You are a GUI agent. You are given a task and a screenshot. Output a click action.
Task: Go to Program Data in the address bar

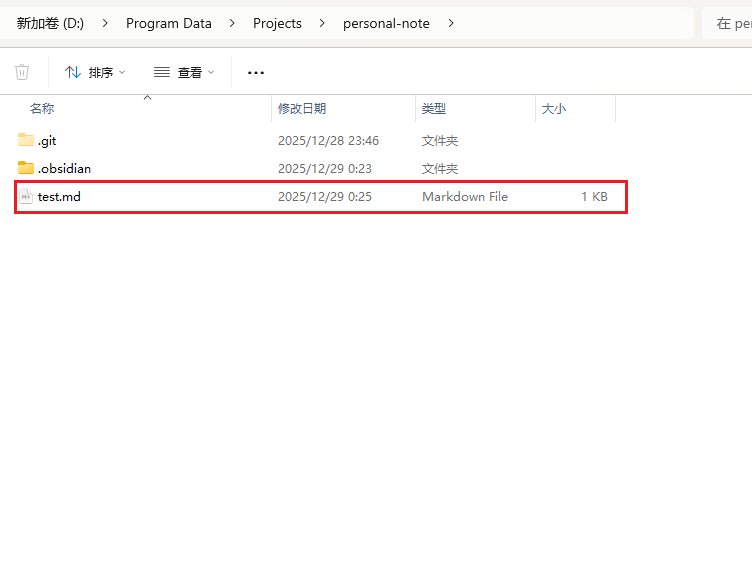[168, 23]
